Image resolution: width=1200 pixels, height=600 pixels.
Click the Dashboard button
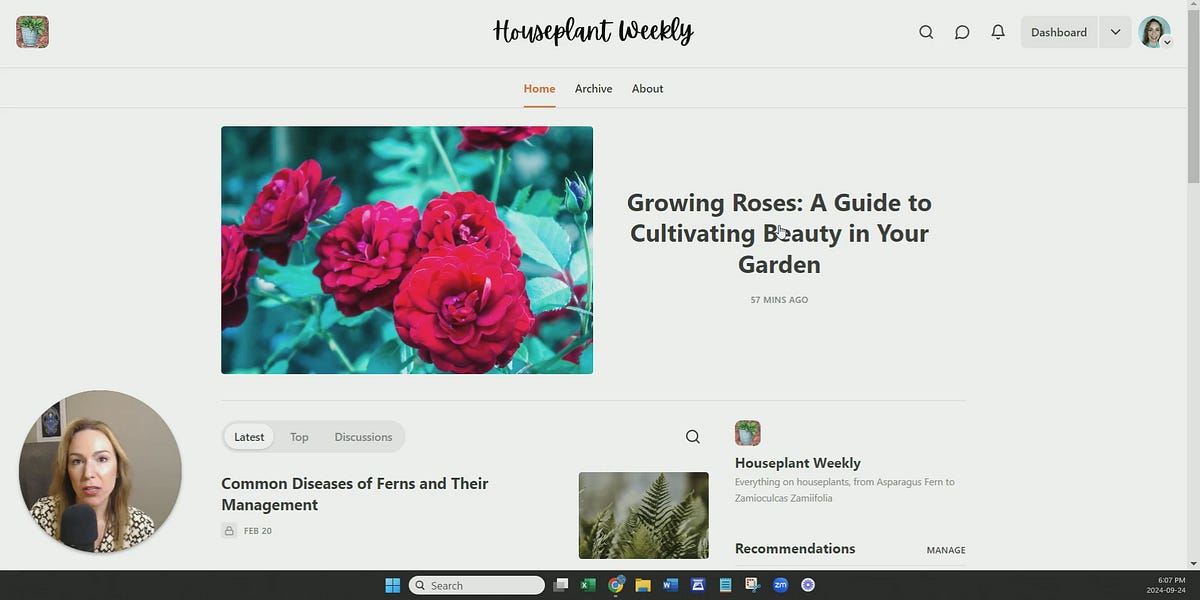click(1058, 31)
